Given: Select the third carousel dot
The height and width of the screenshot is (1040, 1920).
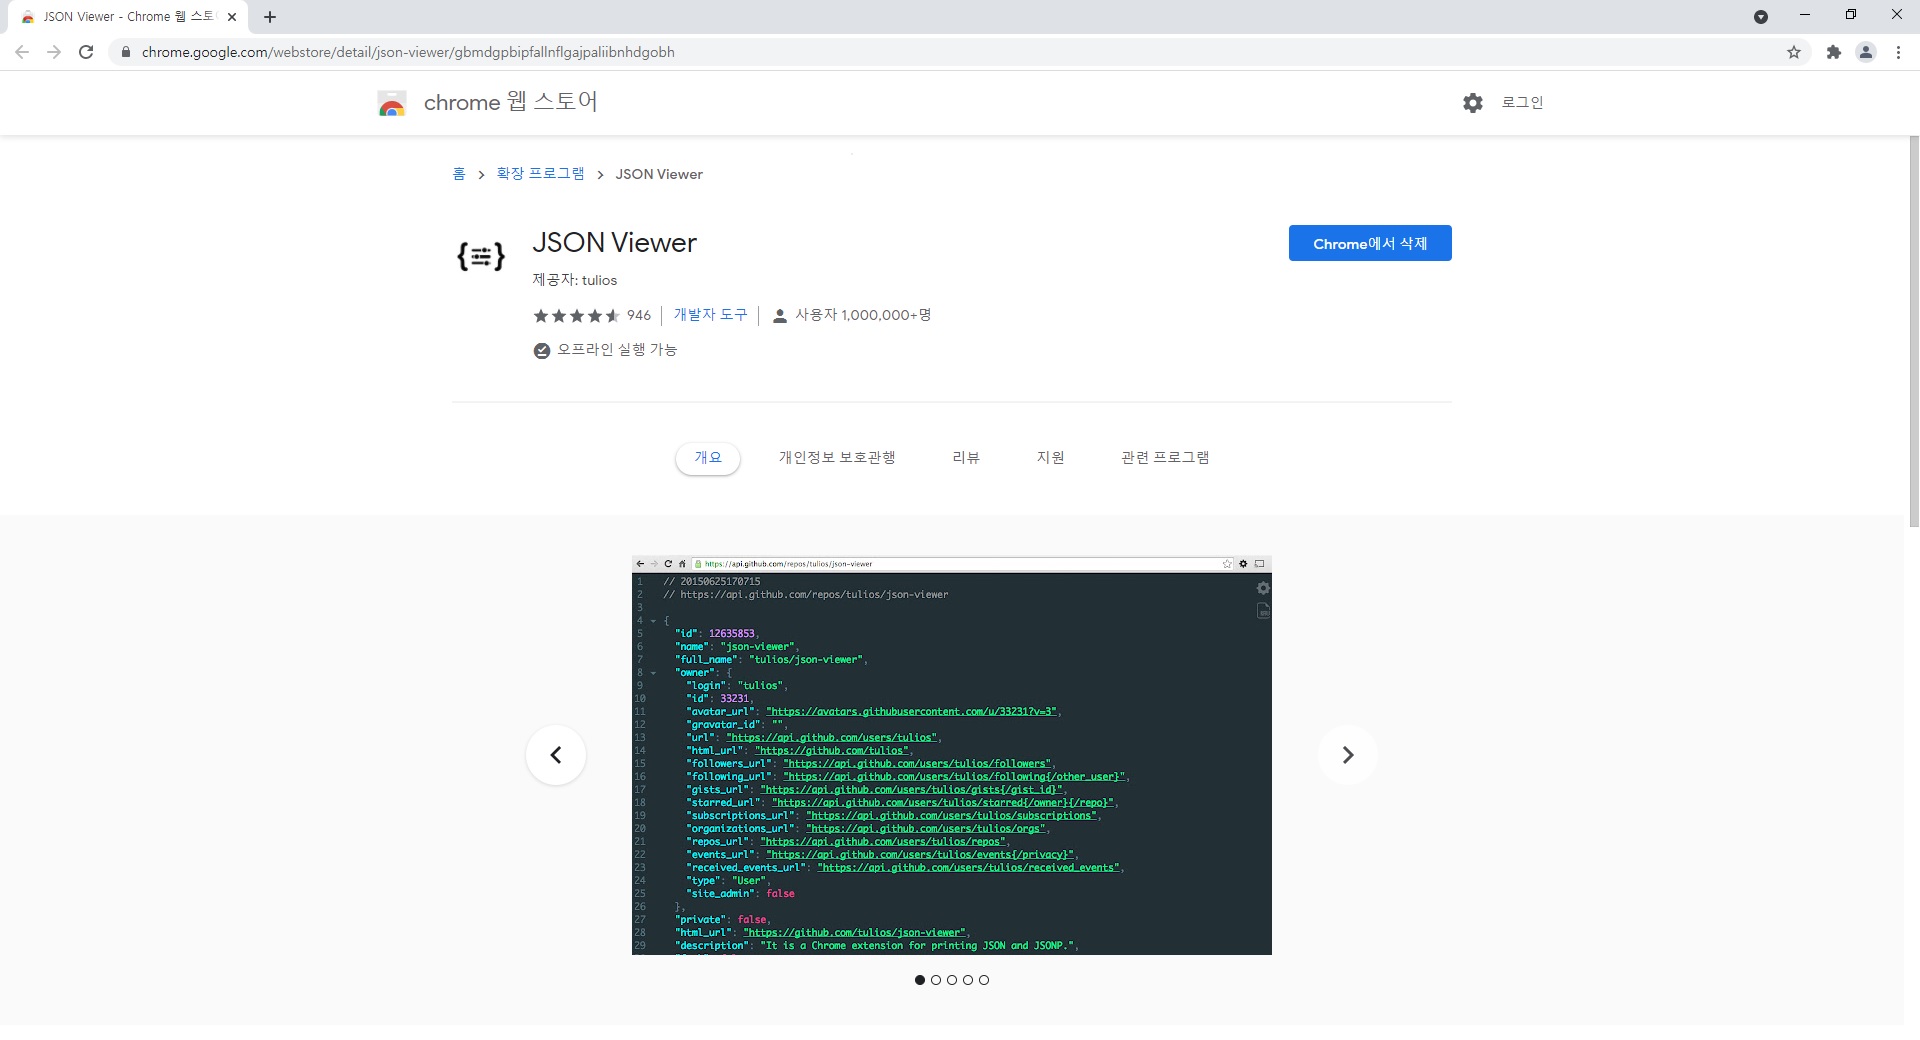Looking at the screenshot, I should pyautogui.click(x=952, y=980).
